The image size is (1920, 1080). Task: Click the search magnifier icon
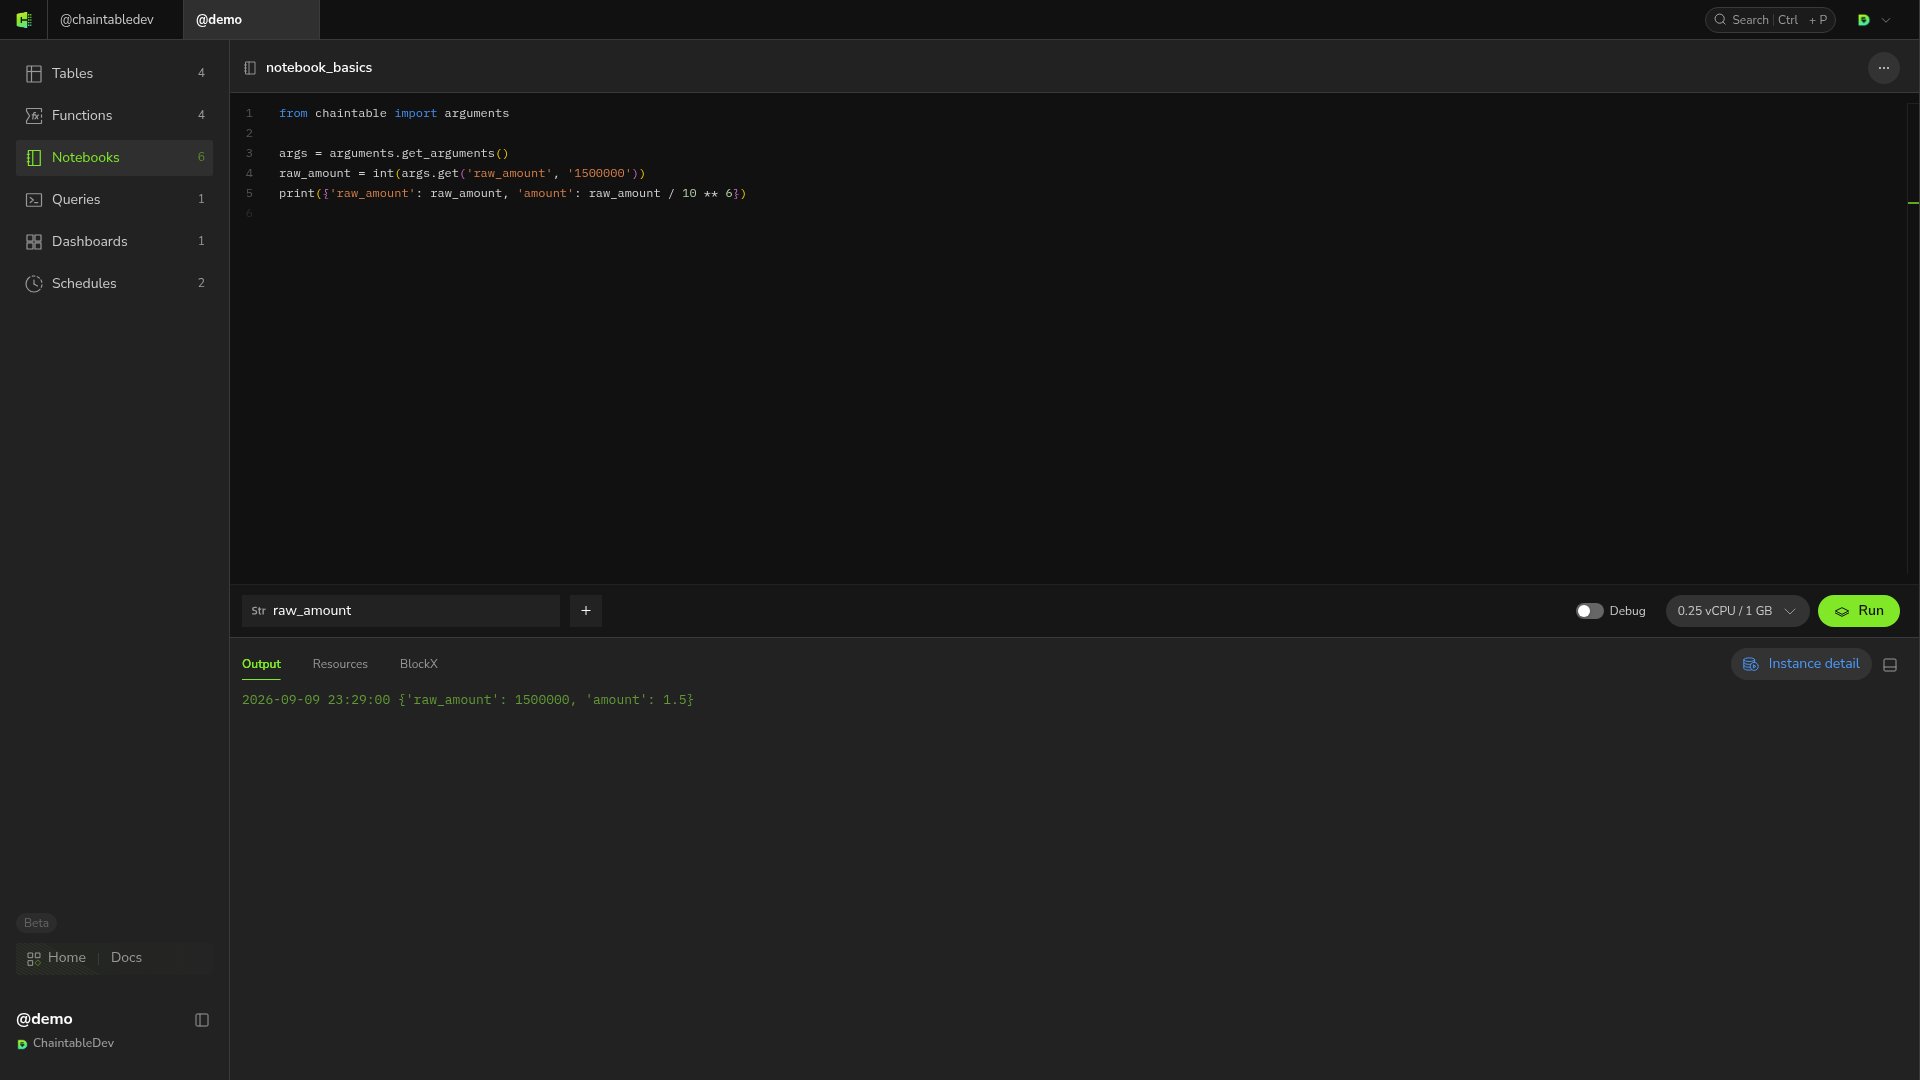1720,20
